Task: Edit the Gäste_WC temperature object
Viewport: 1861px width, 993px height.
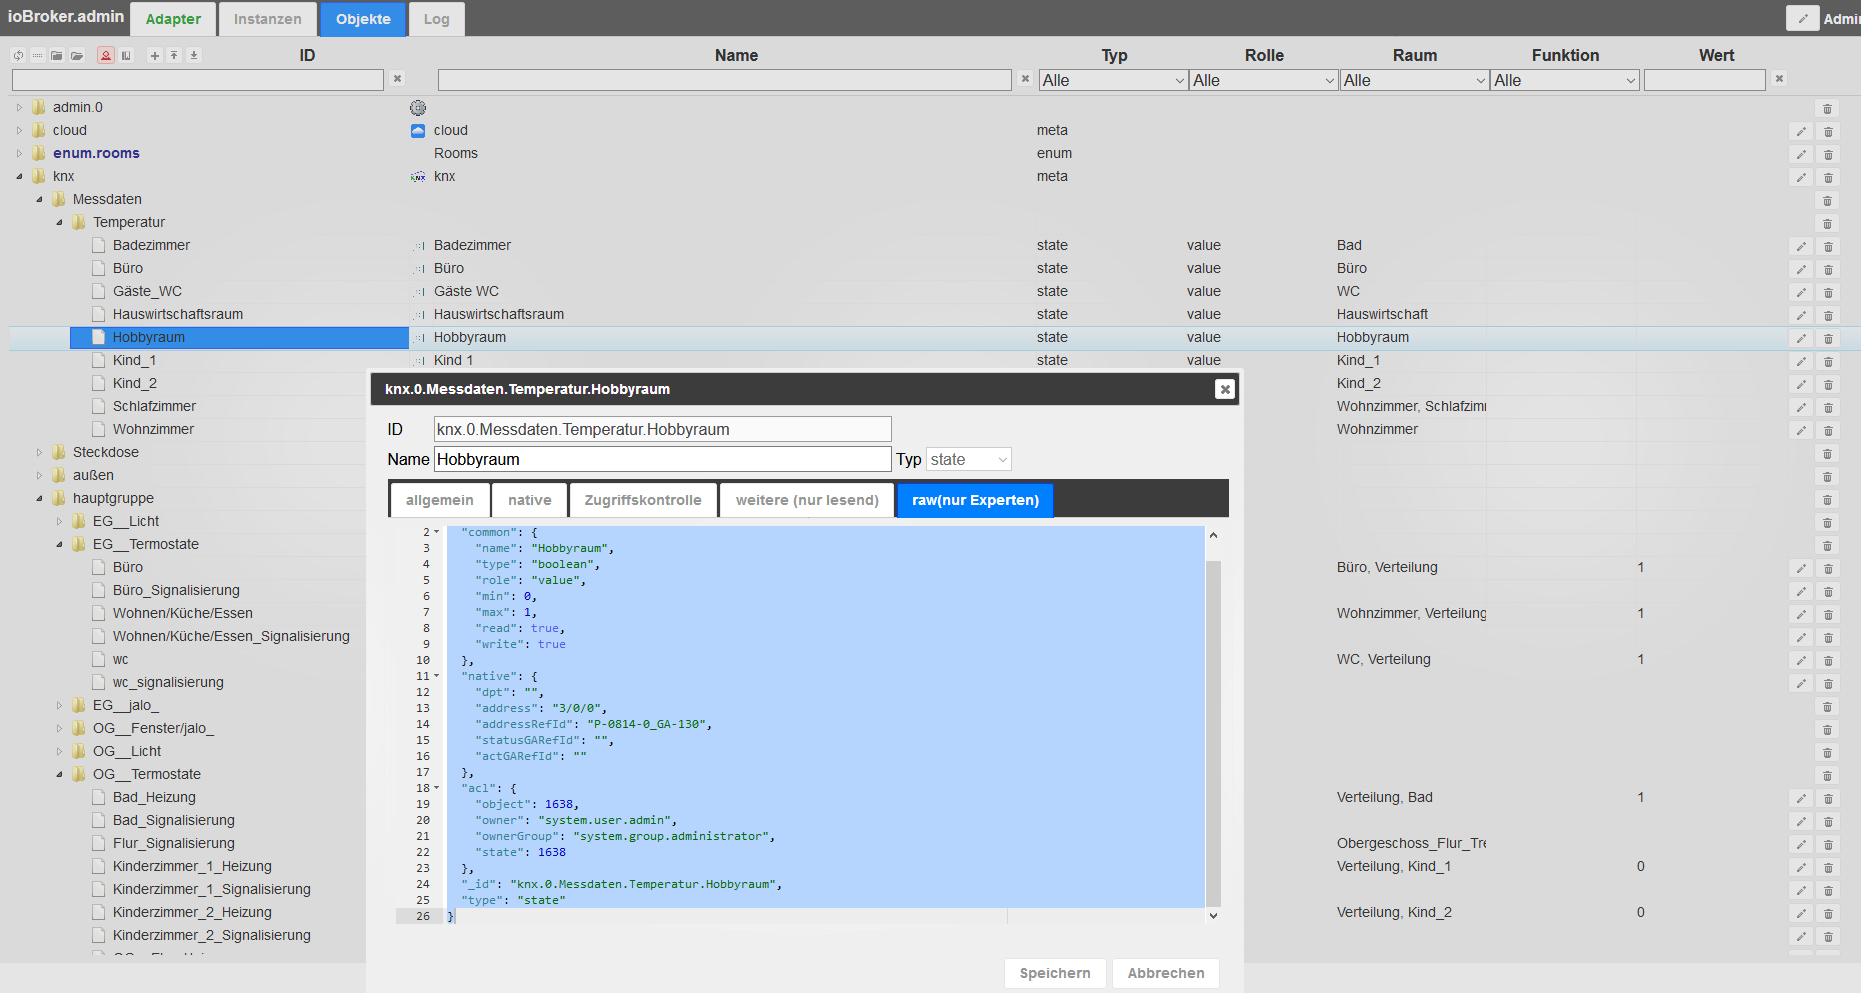Action: coord(1801,292)
